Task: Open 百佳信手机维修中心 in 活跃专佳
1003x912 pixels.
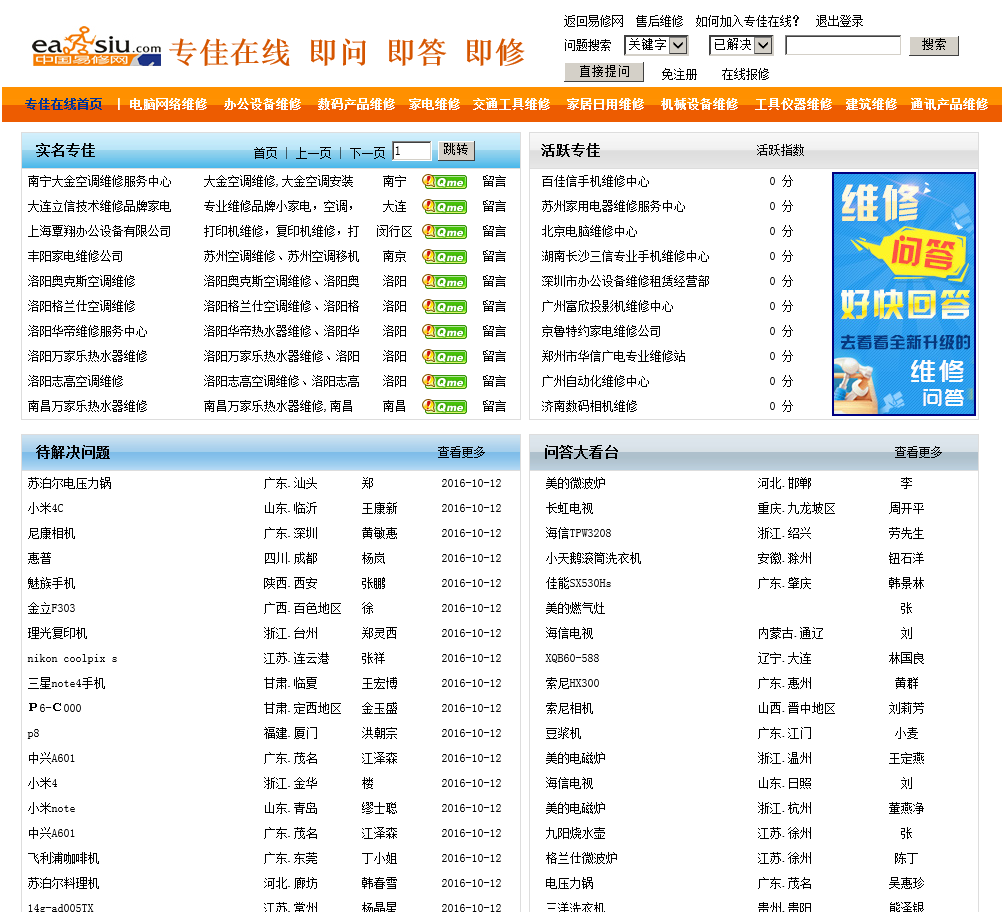Action: pyautogui.click(x=595, y=182)
